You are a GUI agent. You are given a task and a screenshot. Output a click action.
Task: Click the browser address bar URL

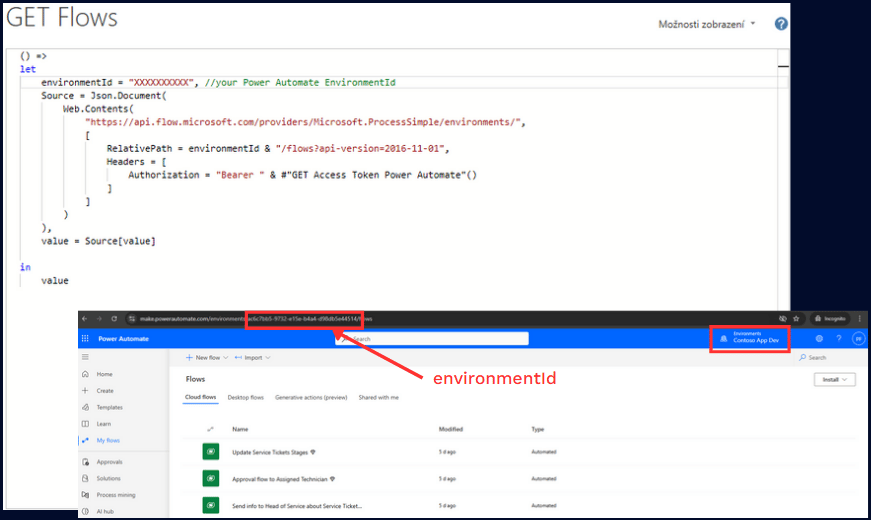[256, 319]
